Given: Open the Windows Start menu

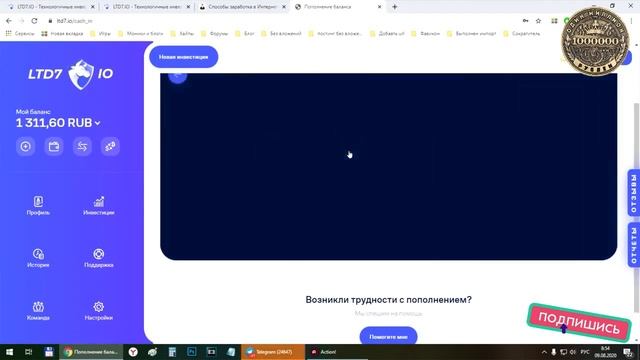Looking at the screenshot, I should tap(9, 352).
